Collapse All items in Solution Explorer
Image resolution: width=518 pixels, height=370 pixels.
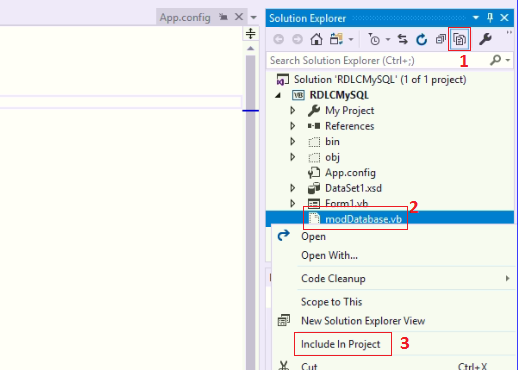pyautogui.click(x=441, y=39)
